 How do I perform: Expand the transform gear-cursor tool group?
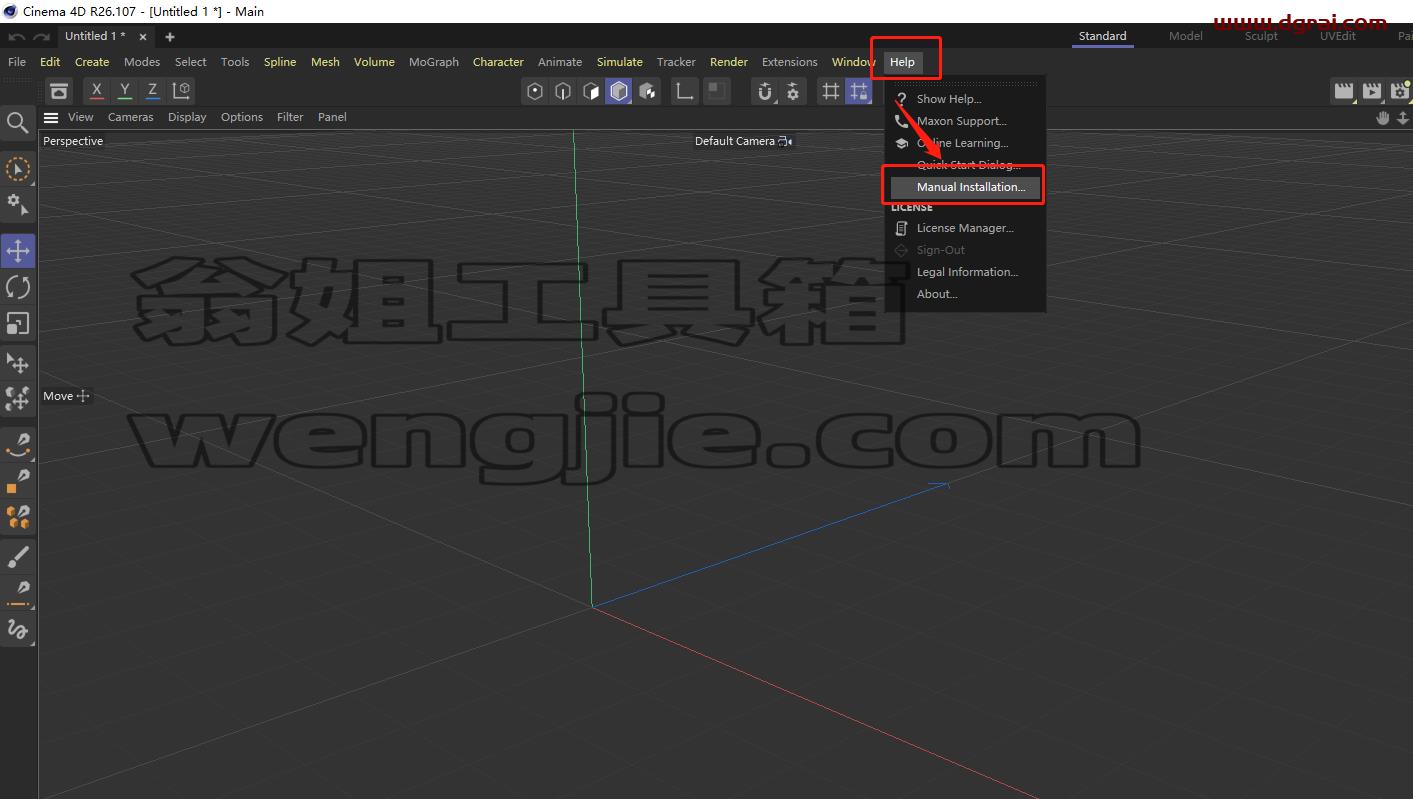tap(18, 204)
